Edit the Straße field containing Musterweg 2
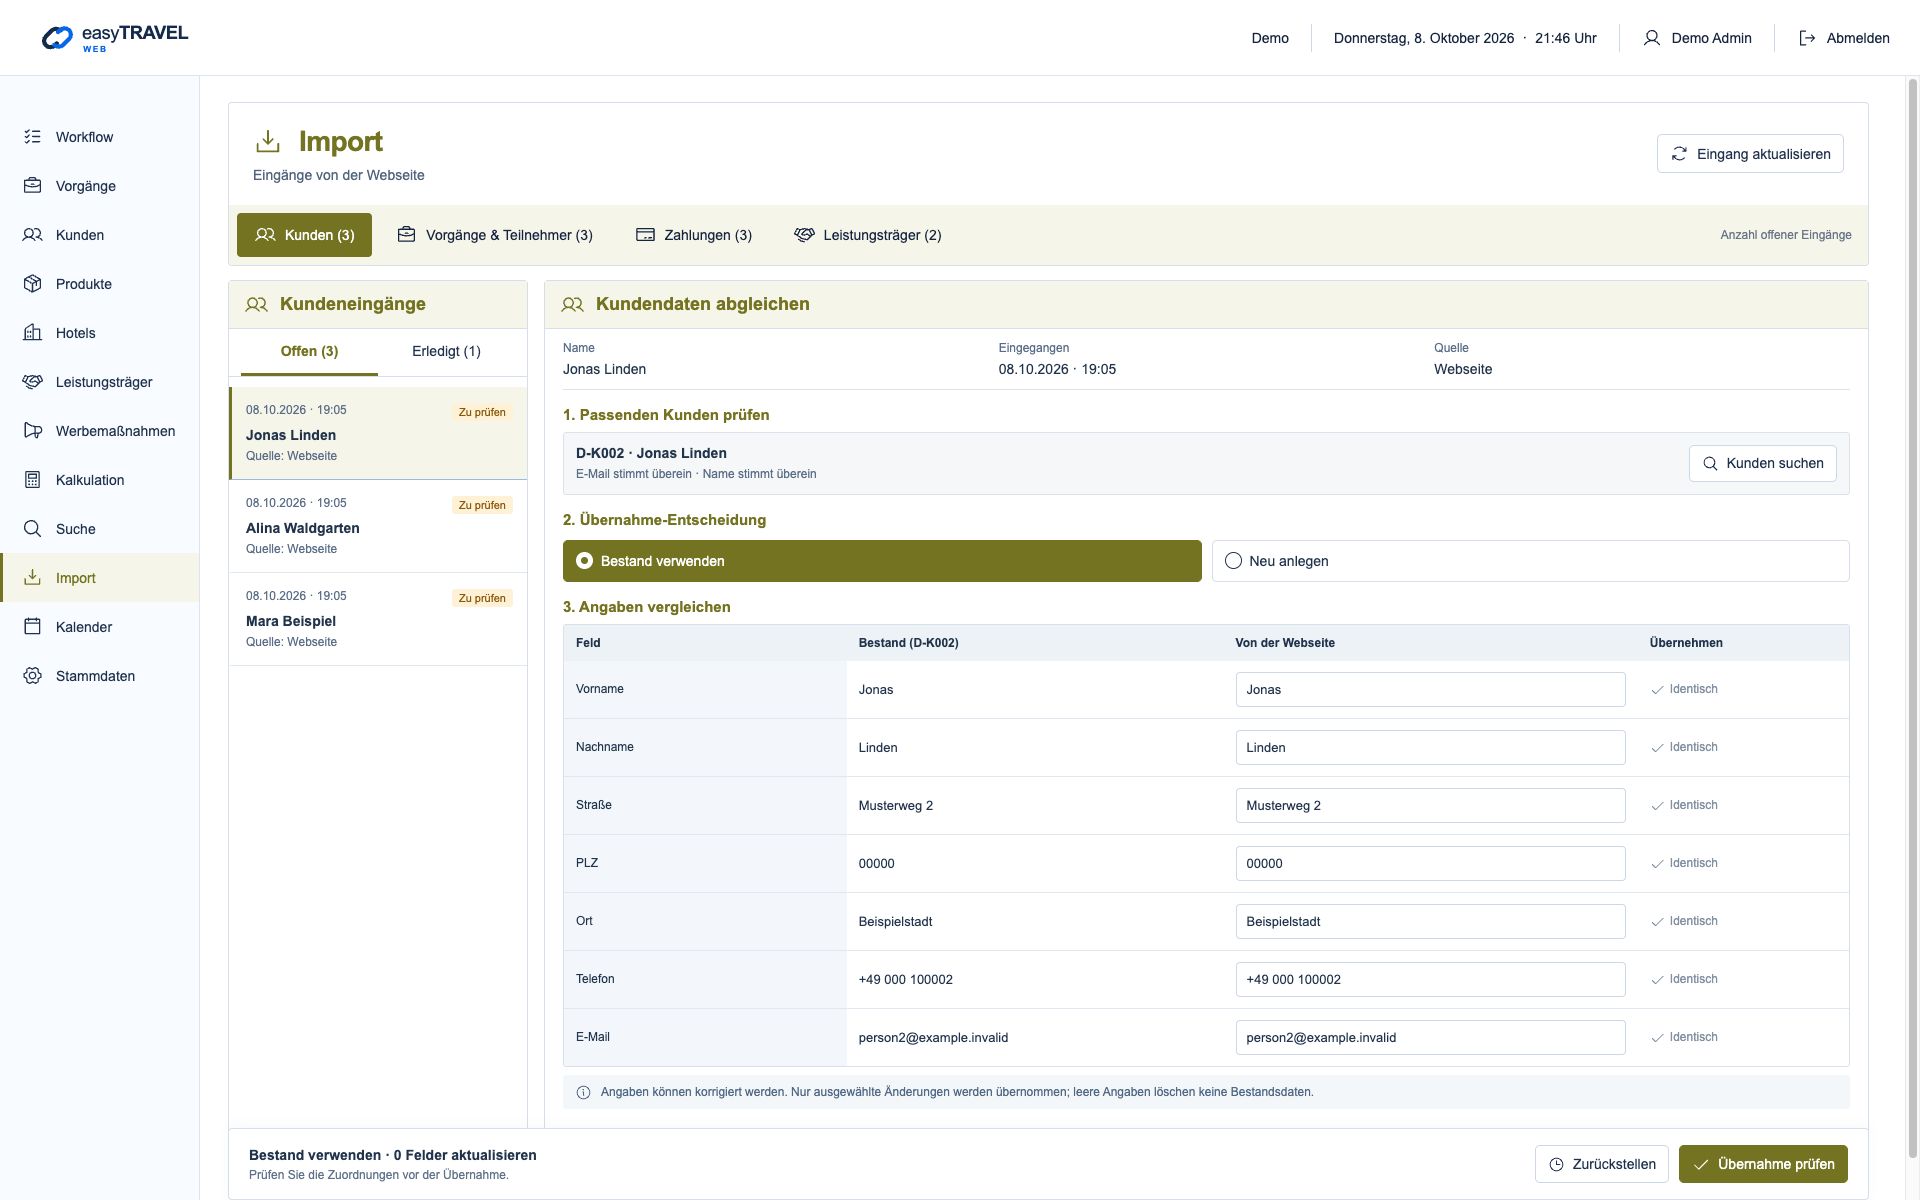The height and width of the screenshot is (1200, 1920). [1430, 805]
